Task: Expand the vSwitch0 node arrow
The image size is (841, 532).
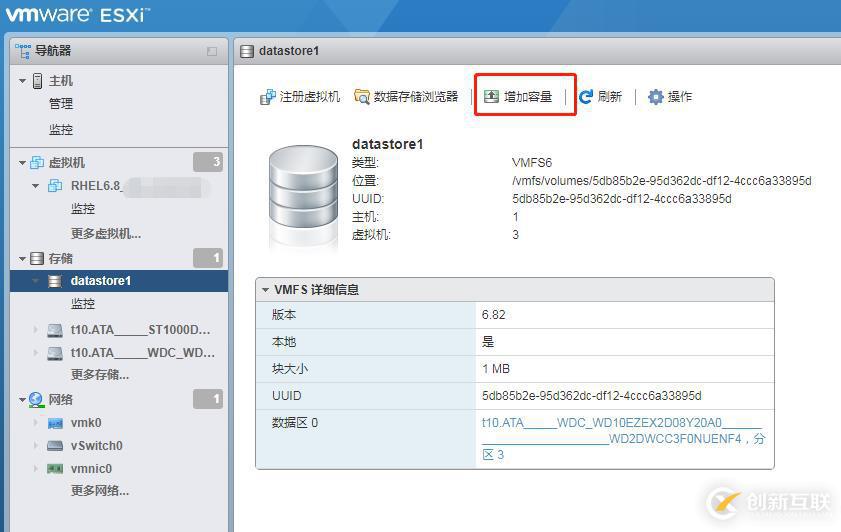Action: 36,446
